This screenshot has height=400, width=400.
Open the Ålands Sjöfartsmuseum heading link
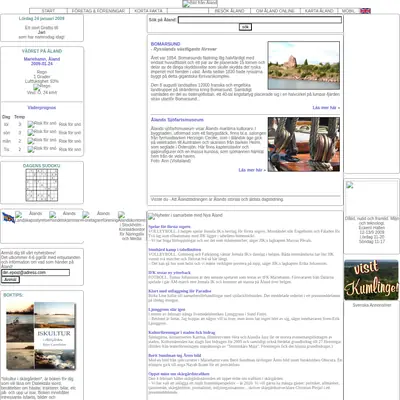[x=177, y=120]
